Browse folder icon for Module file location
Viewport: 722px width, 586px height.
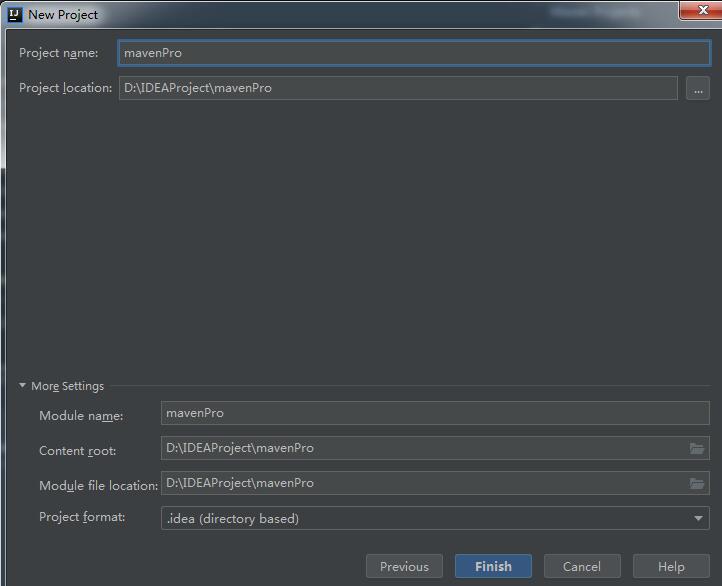pyautogui.click(x=697, y=483)
